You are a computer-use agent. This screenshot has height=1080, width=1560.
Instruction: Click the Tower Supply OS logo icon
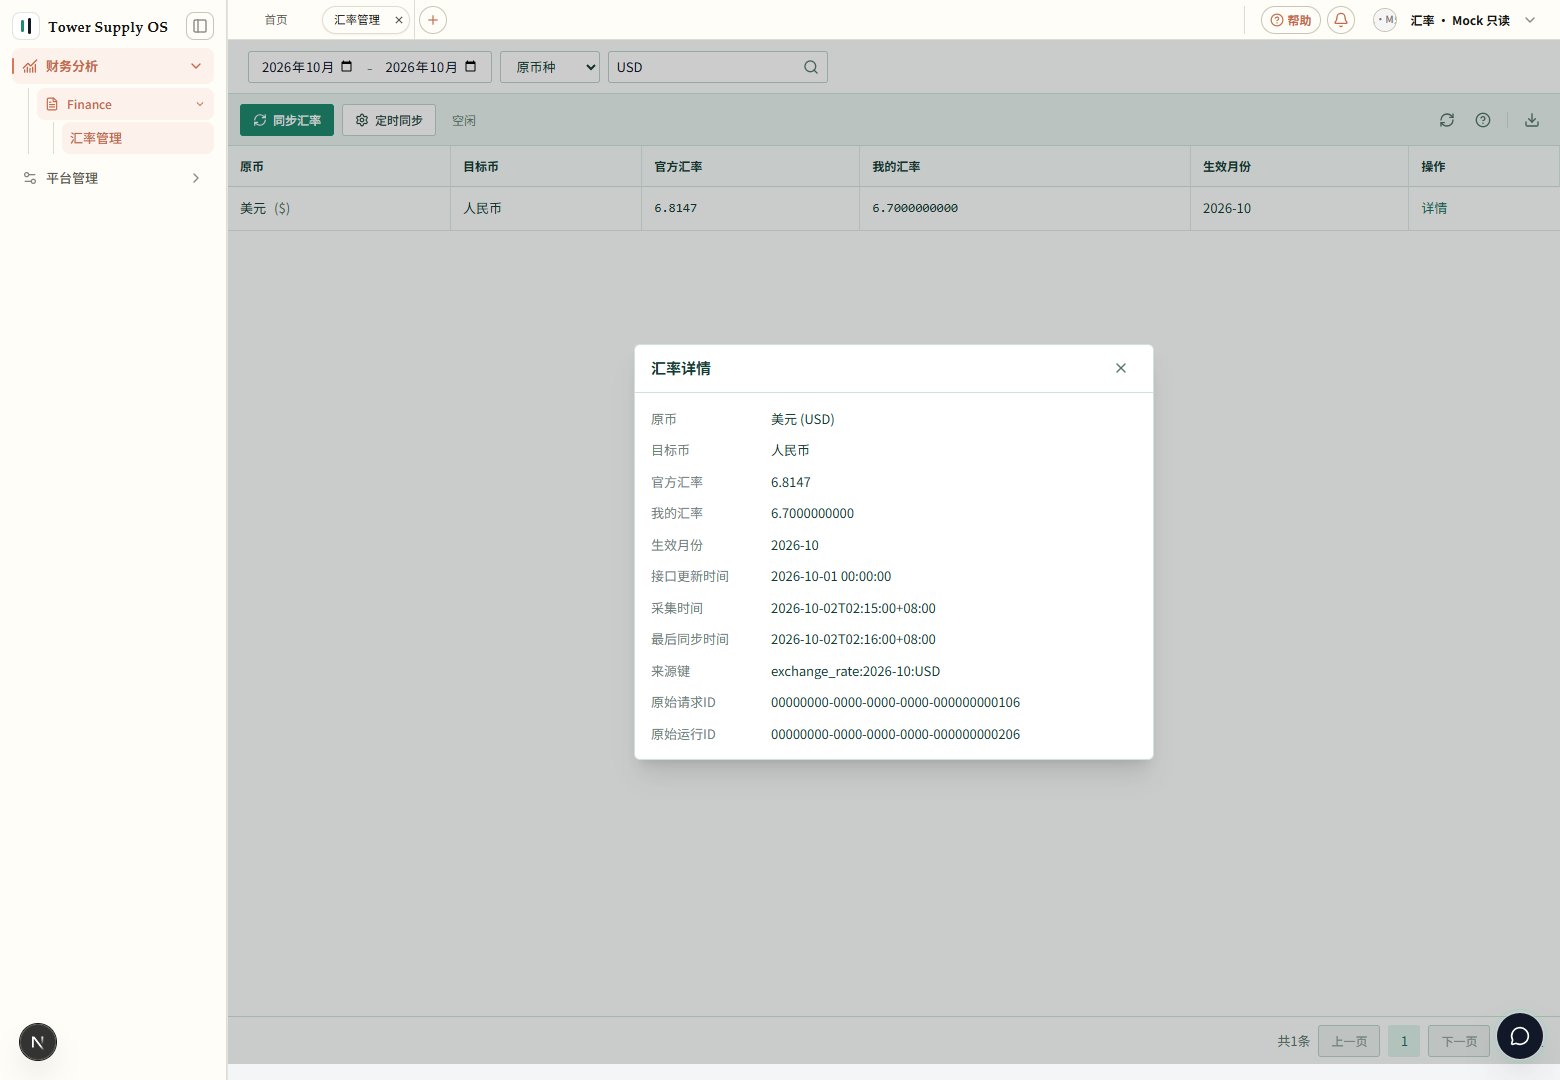(x=26, y=26)
